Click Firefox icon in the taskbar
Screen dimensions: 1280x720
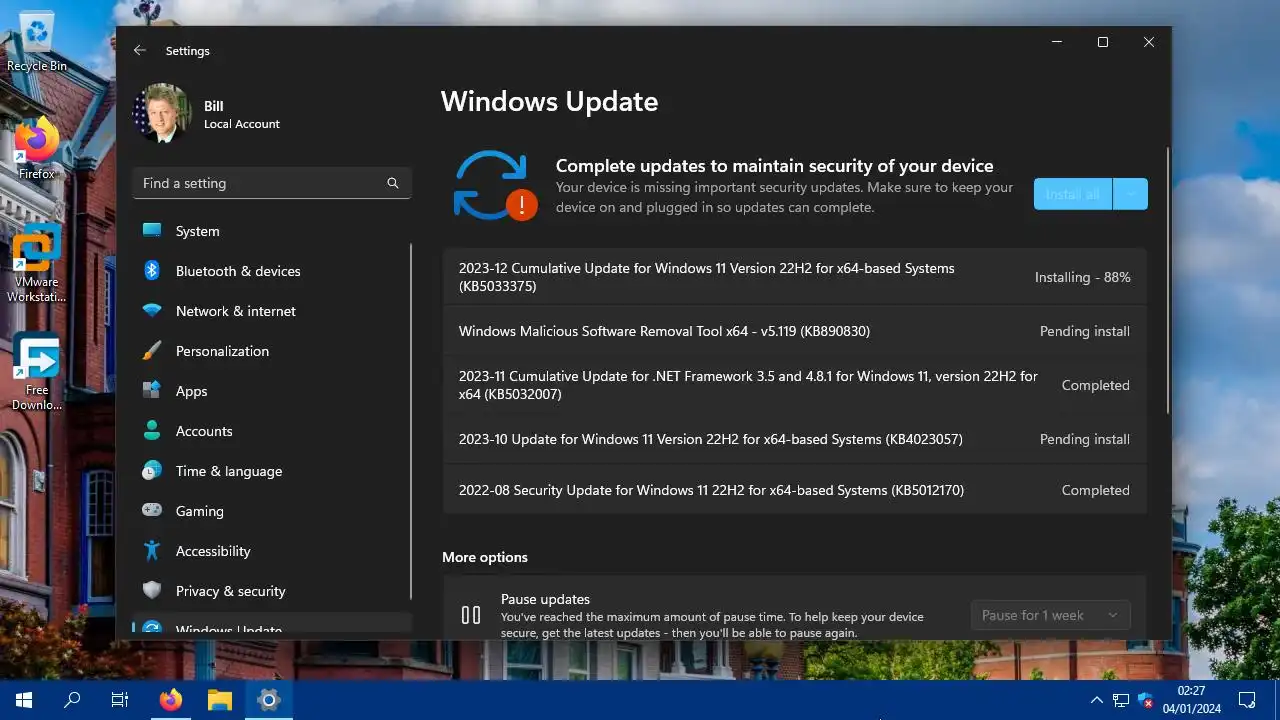coord(171,700)
